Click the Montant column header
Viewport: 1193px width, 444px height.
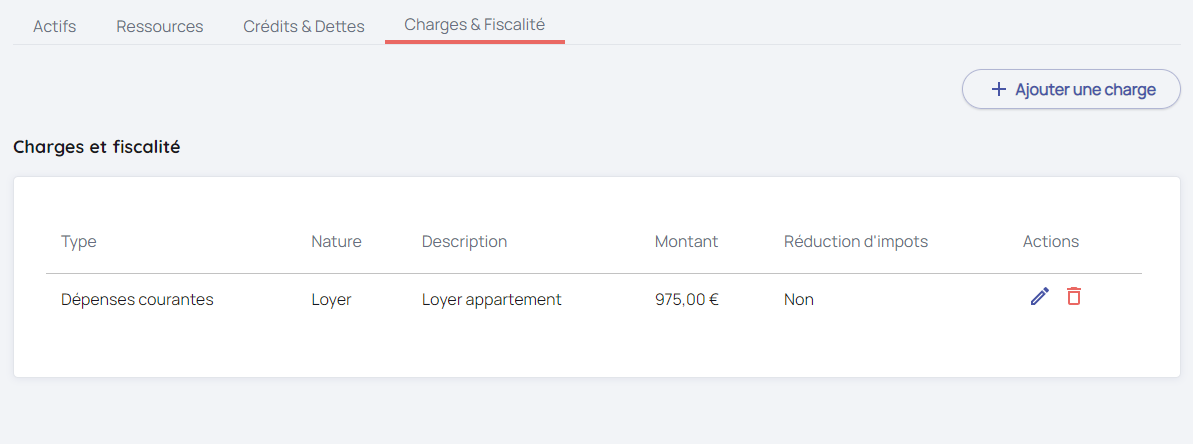pos(686,241)
